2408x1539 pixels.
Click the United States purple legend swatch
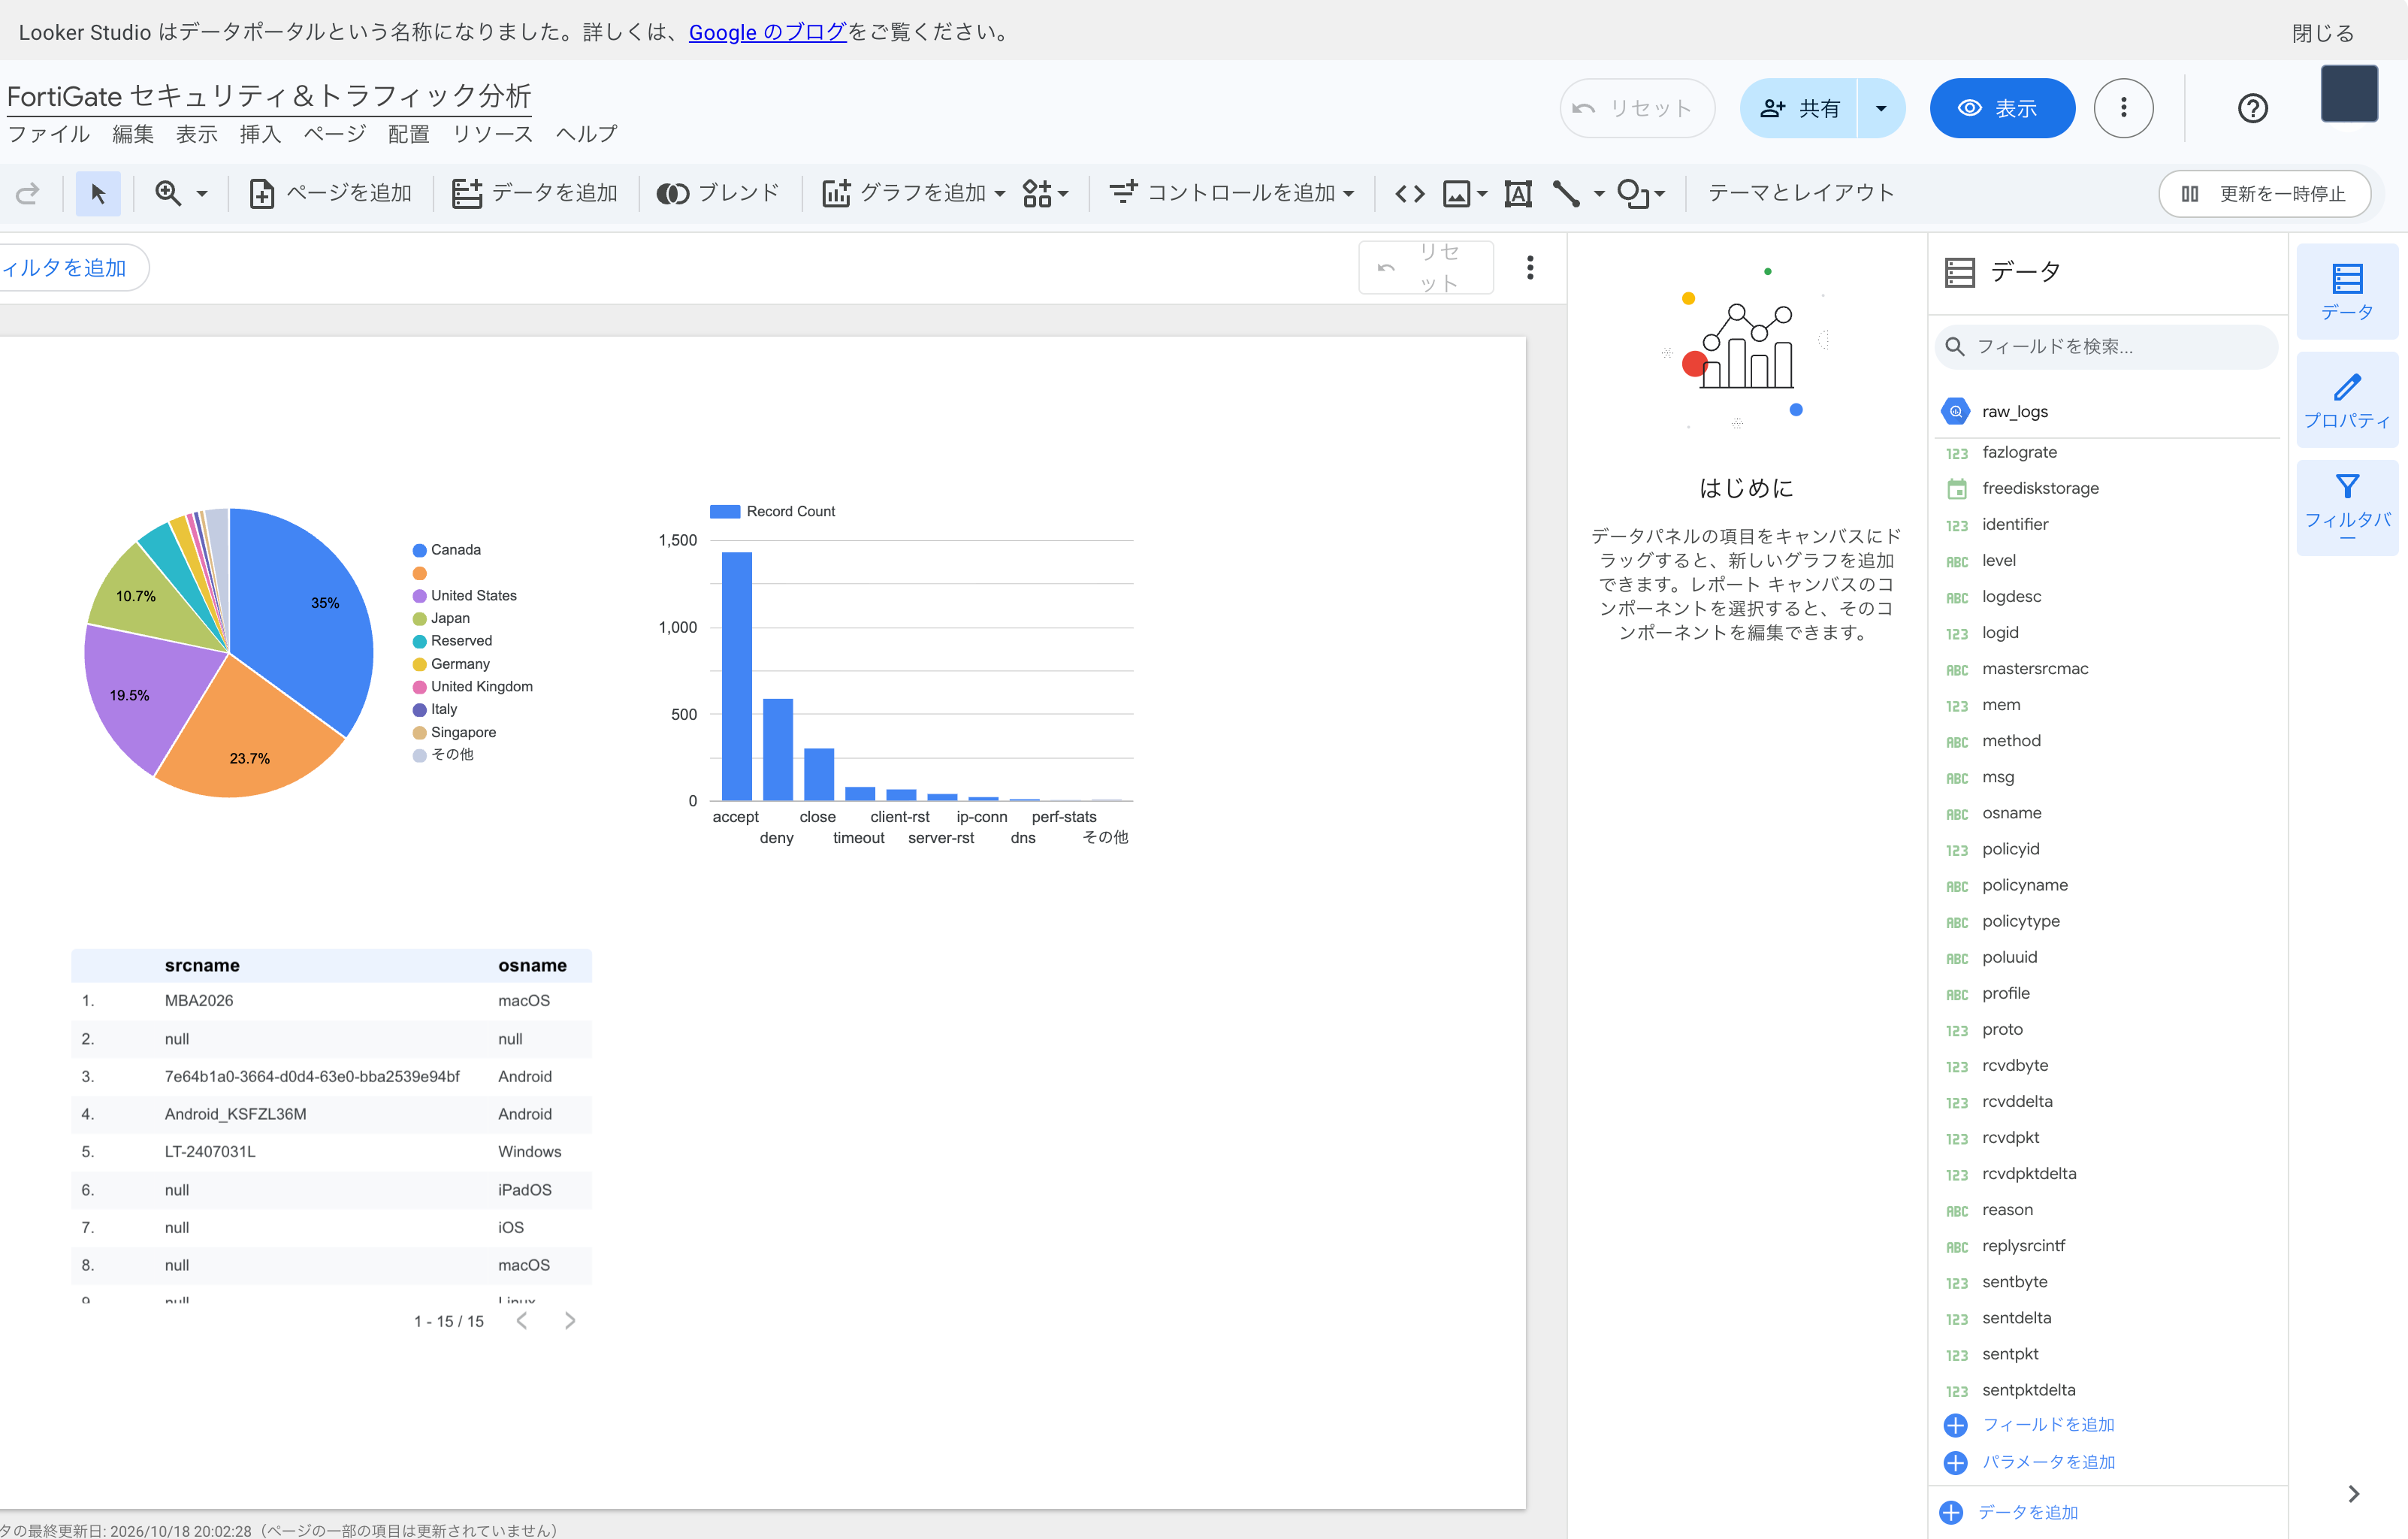(420, 596)
